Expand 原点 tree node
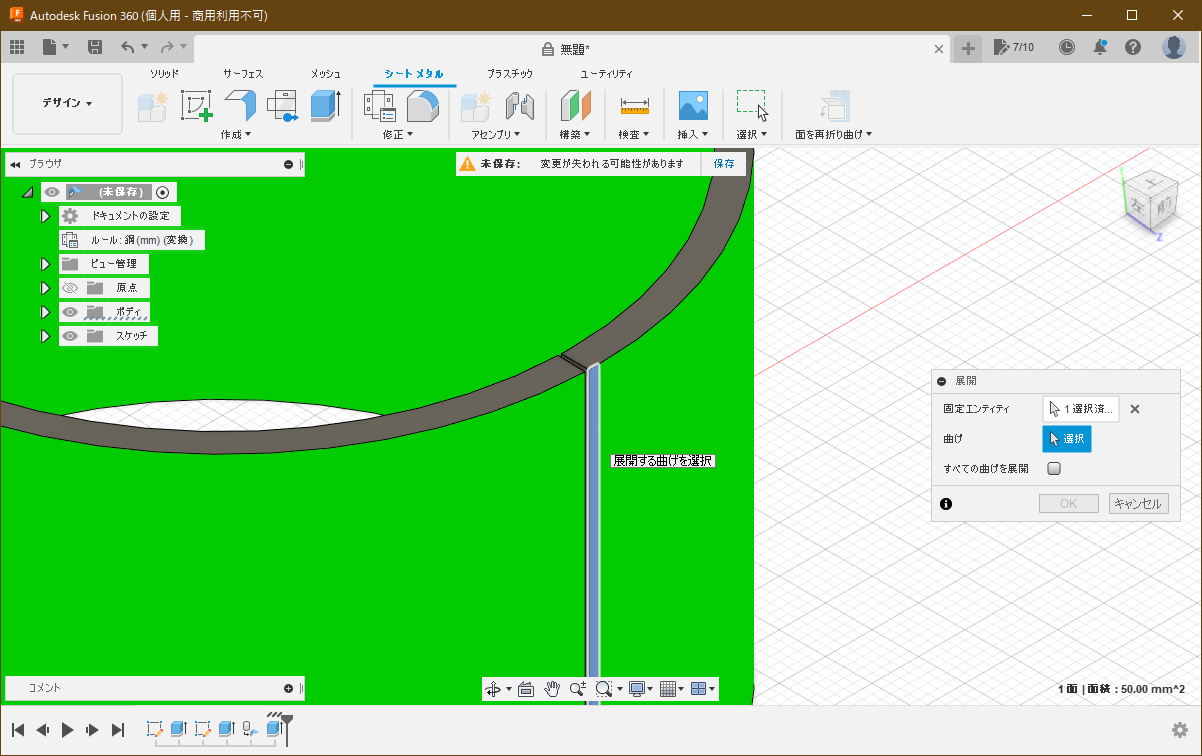This screenshot has height=756, width=1202. 45,288
